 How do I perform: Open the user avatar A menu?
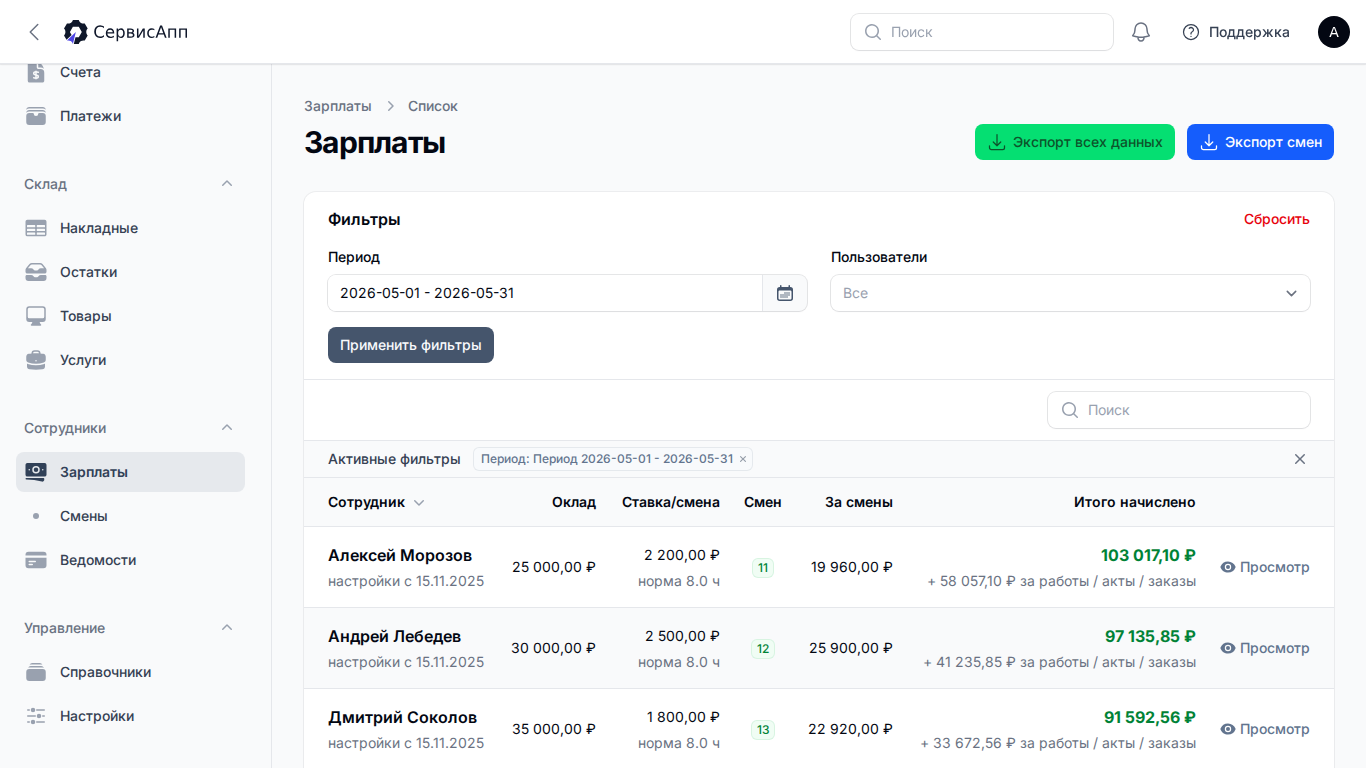pos(1334,32)
